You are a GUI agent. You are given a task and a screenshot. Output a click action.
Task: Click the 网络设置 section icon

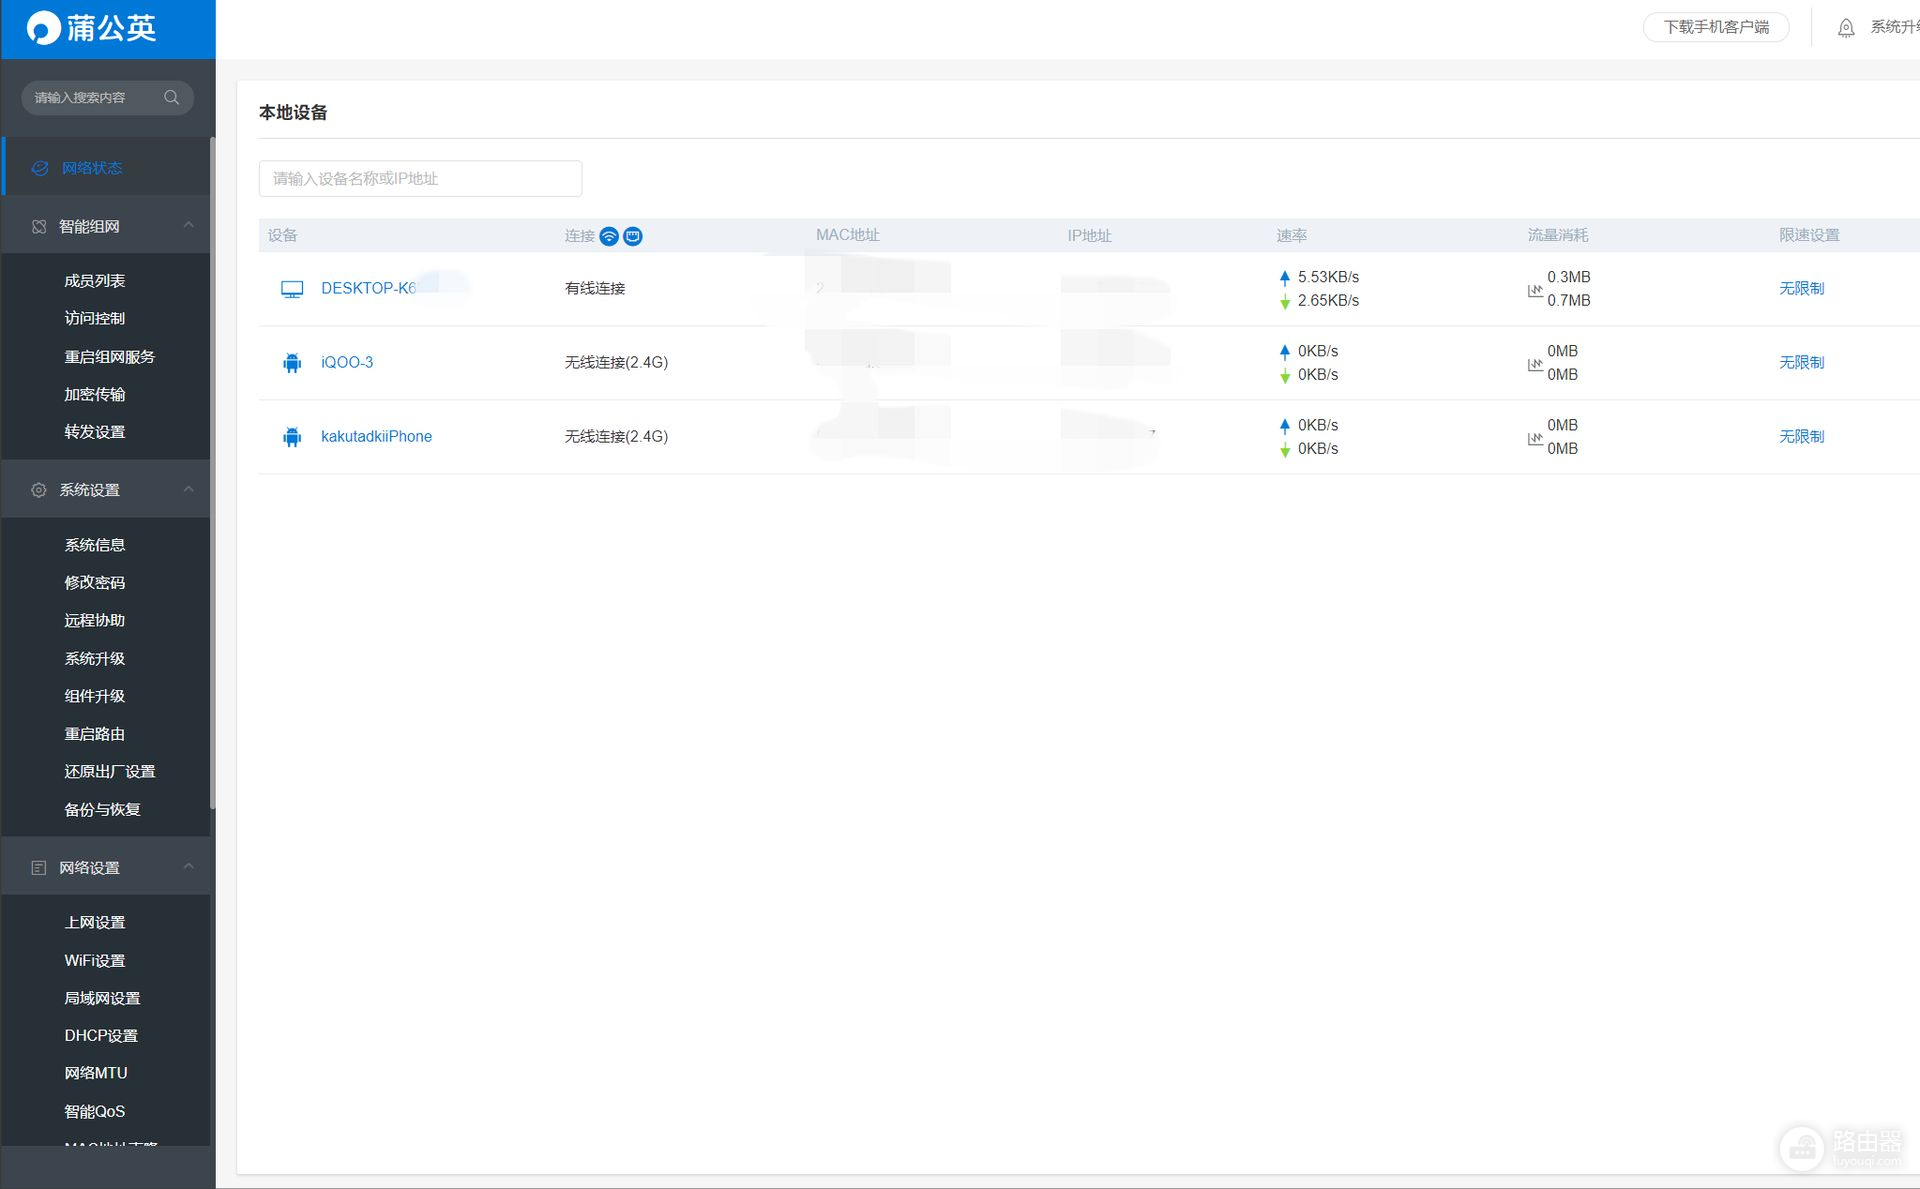coord(39,868)
